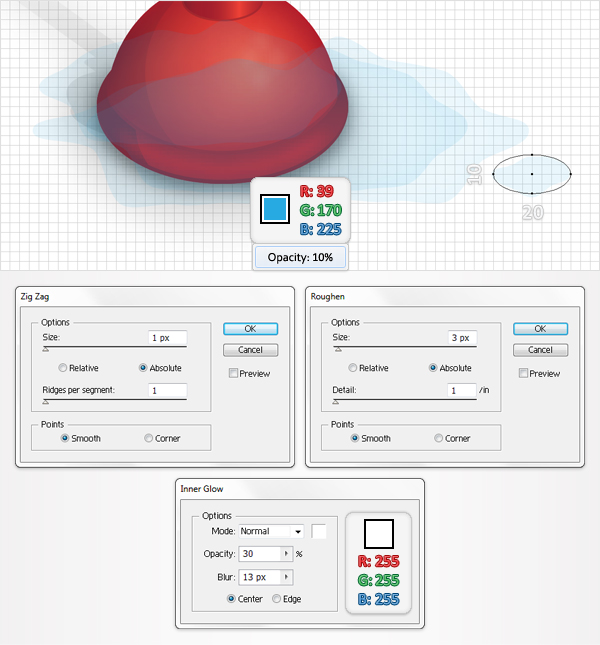Image resolution: width=600 pixels, height=645 pixels.
Task: Click the Zig Zag Size input field
Action: point(168,338)
